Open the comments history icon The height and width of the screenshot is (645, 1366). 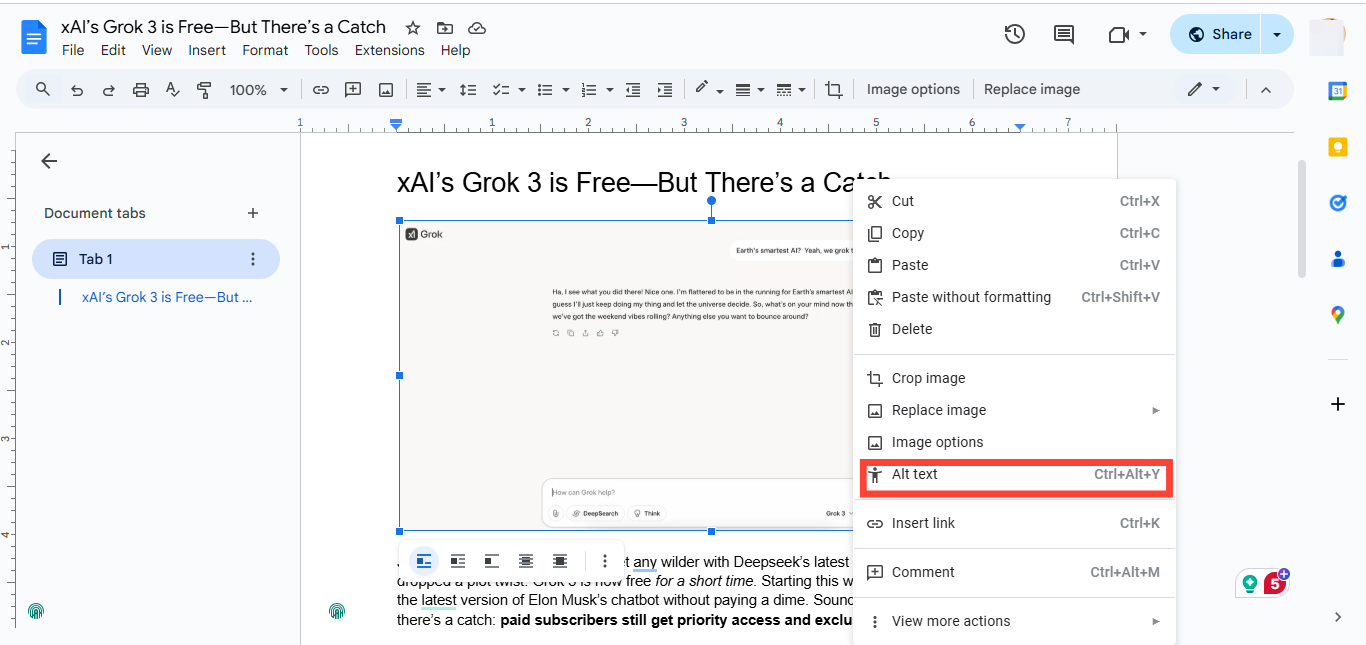click(x=1064, y=34)
